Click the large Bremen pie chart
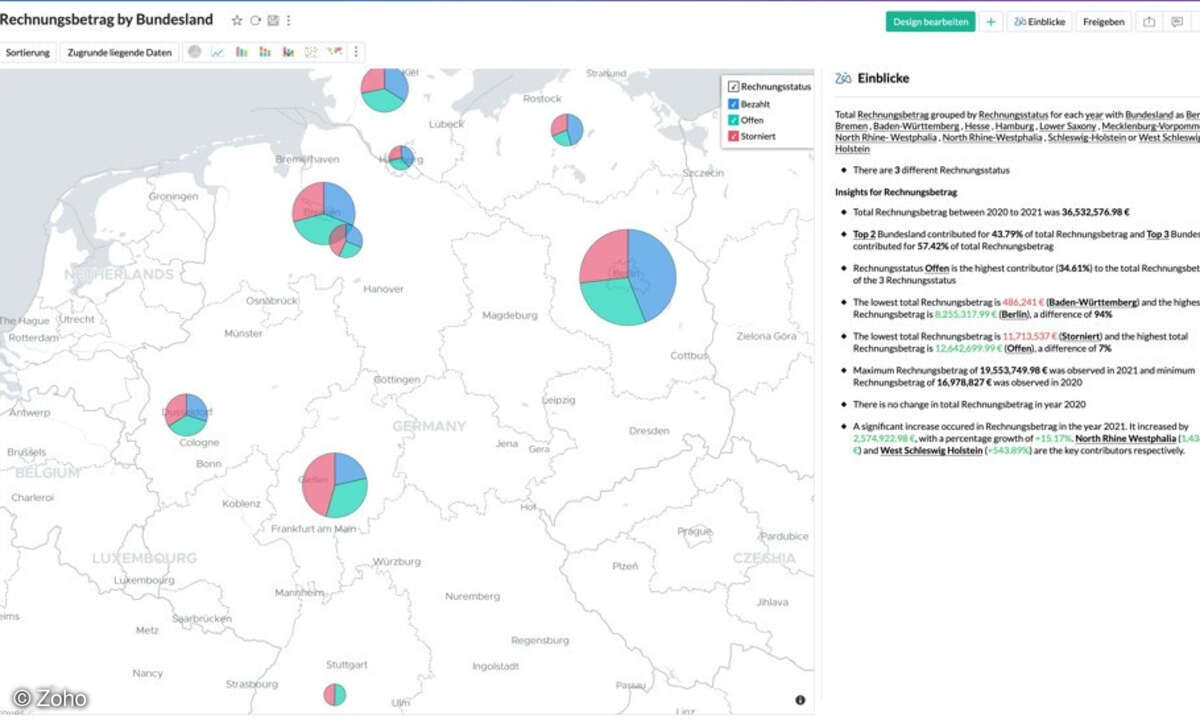 click(x=324, y=213)
